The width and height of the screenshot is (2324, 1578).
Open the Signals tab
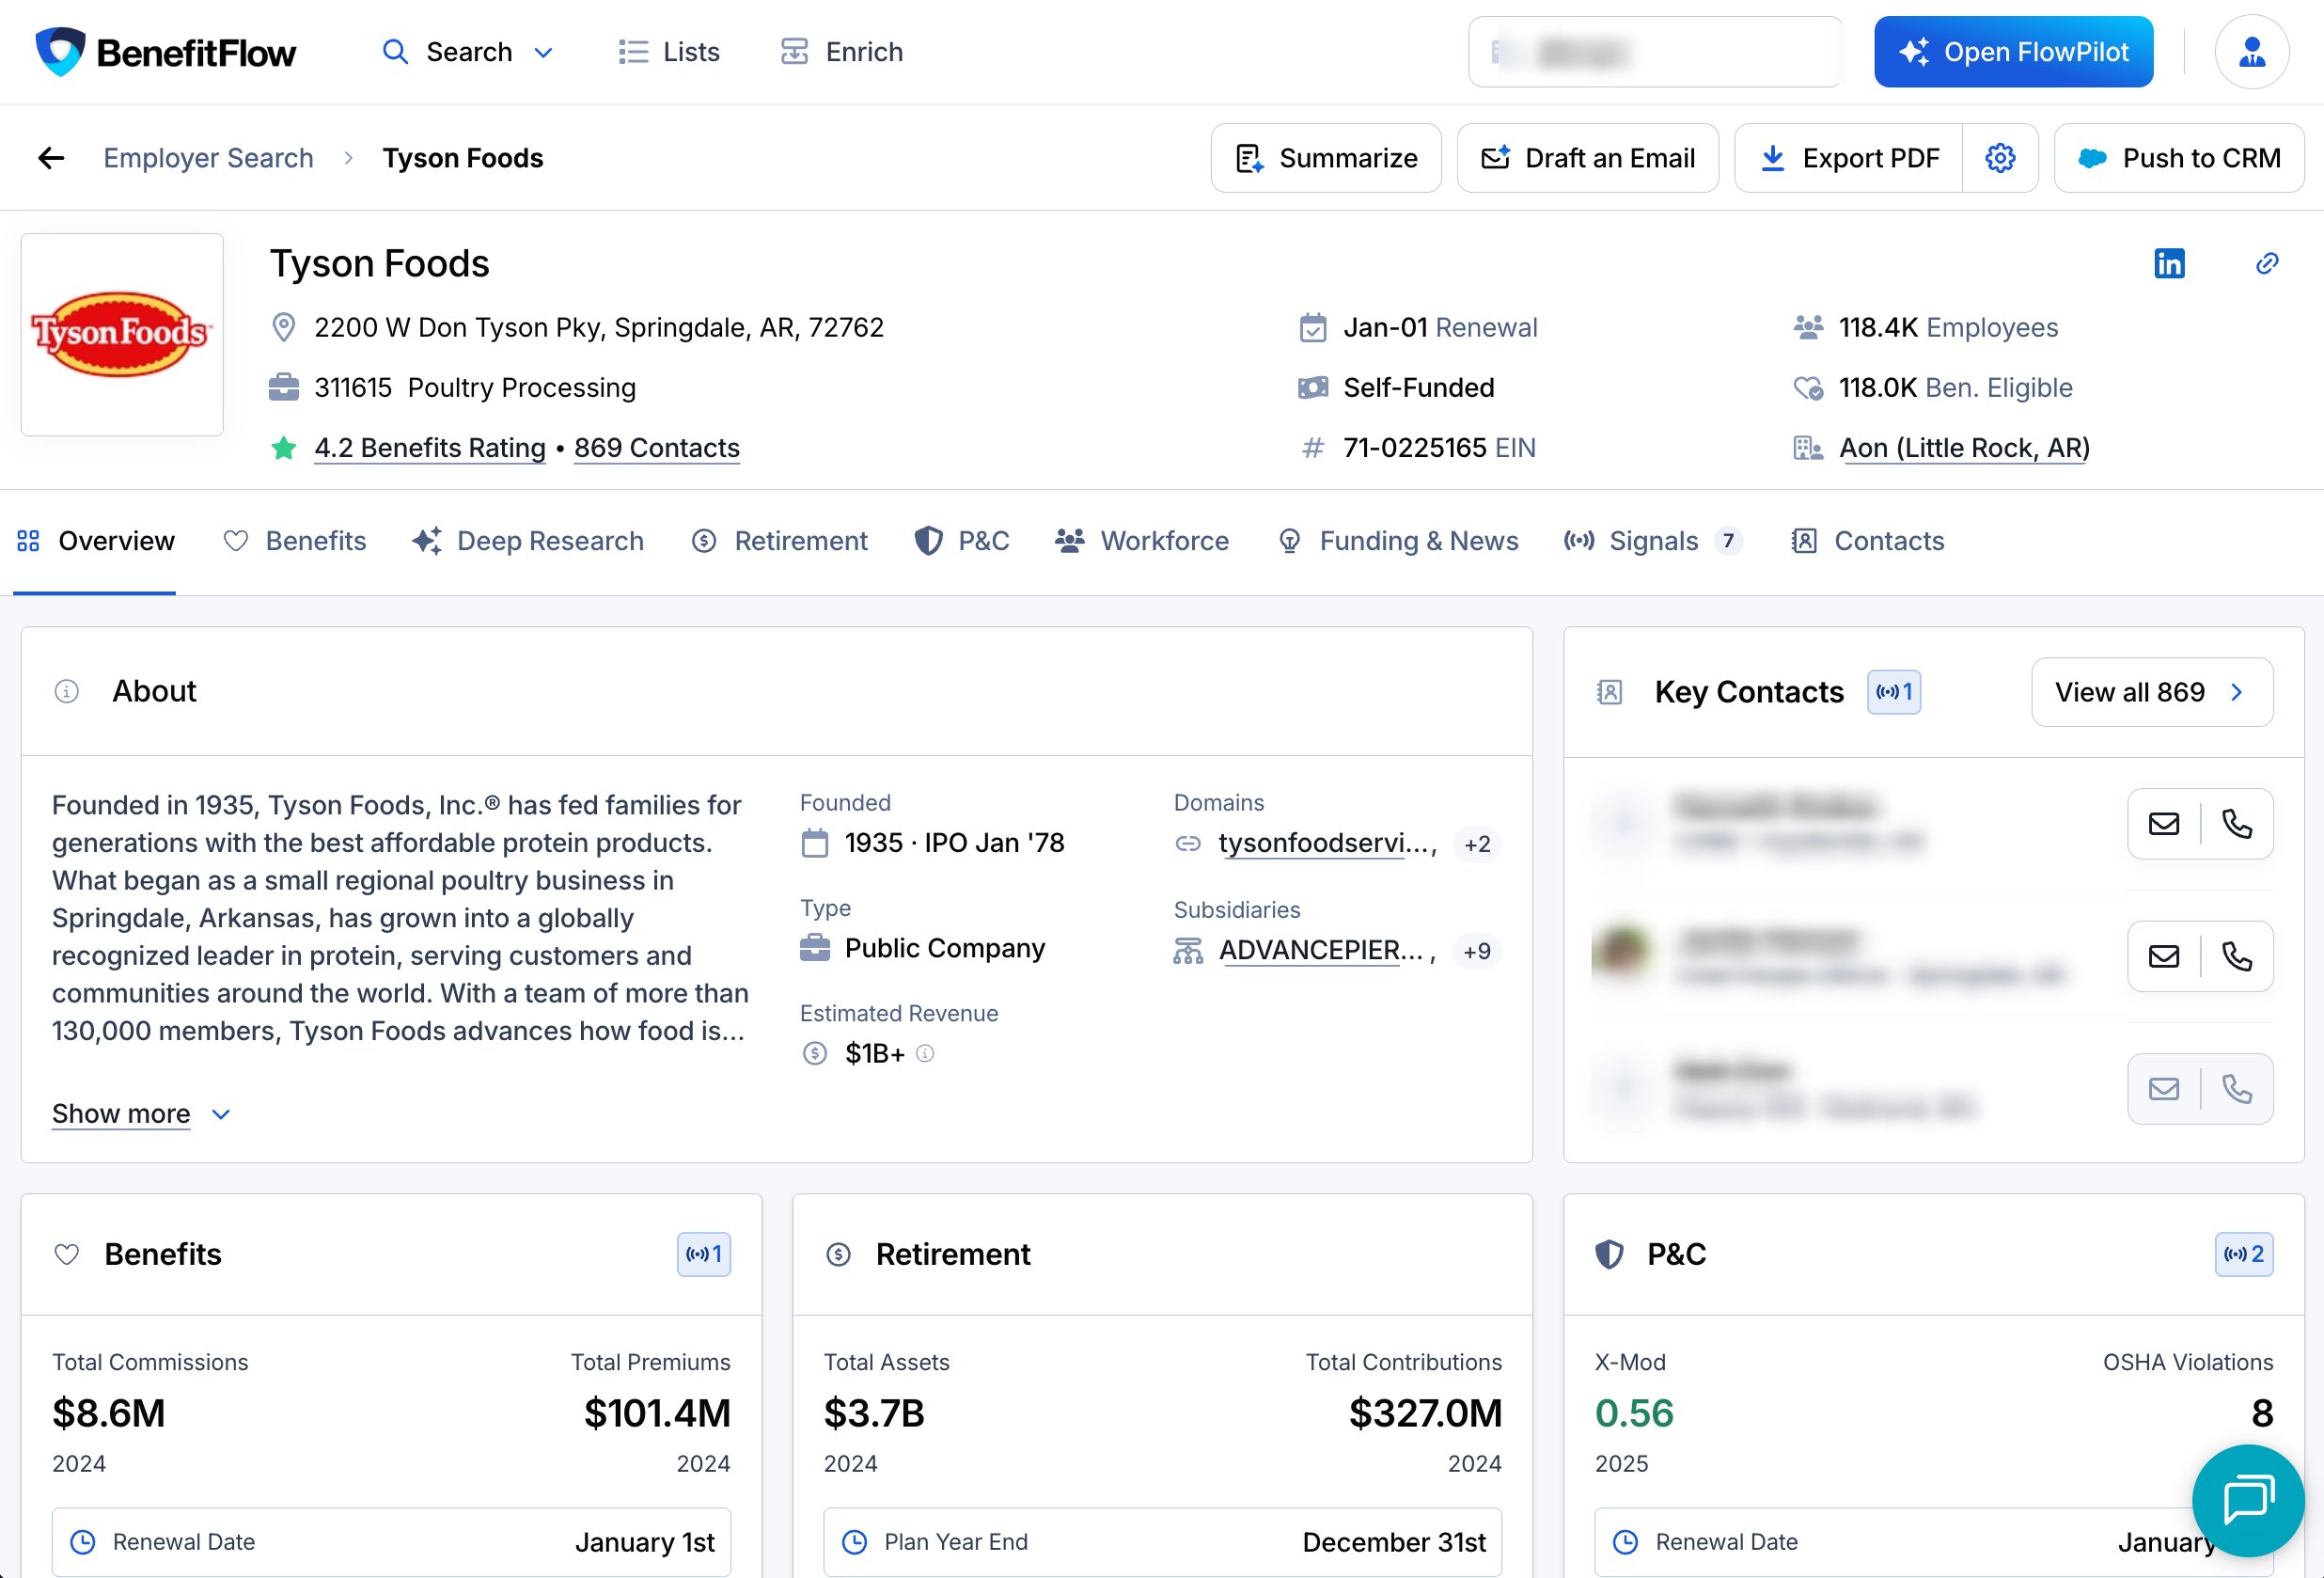pyautogui.click(x=1652, y=541)
